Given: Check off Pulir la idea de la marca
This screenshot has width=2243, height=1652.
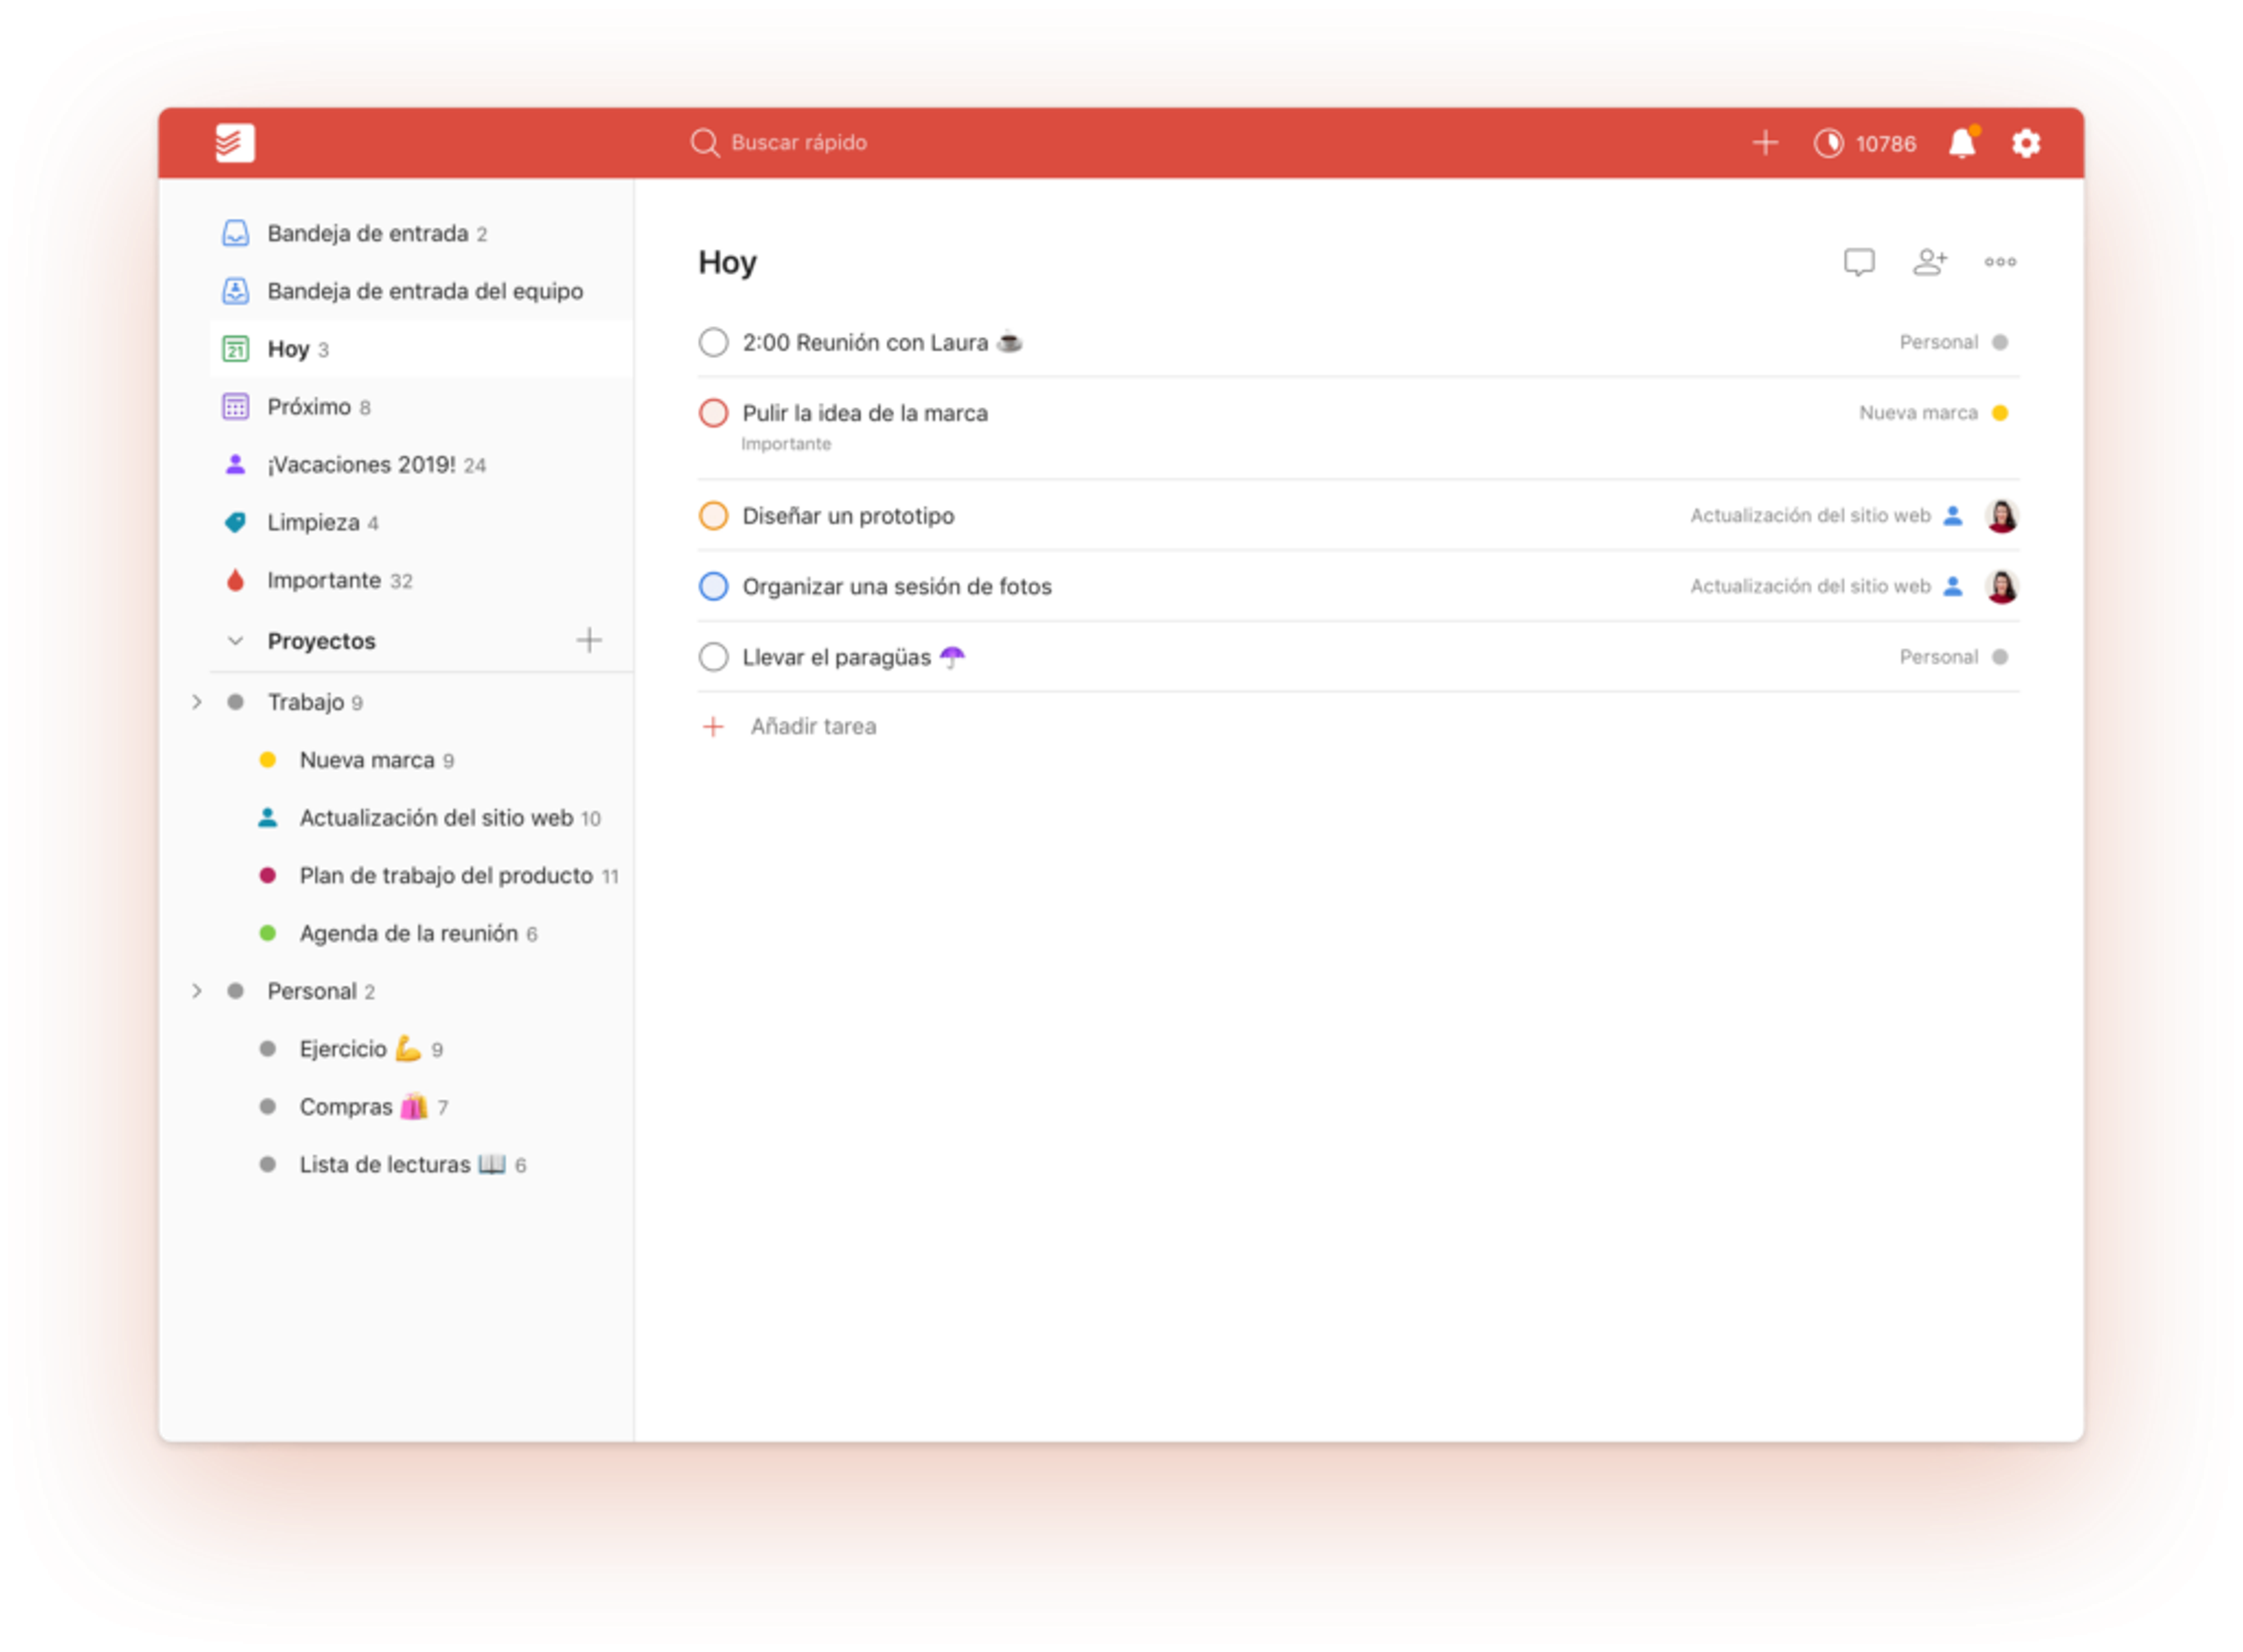Looking at the screenshot, I should (x=713, y=413).
